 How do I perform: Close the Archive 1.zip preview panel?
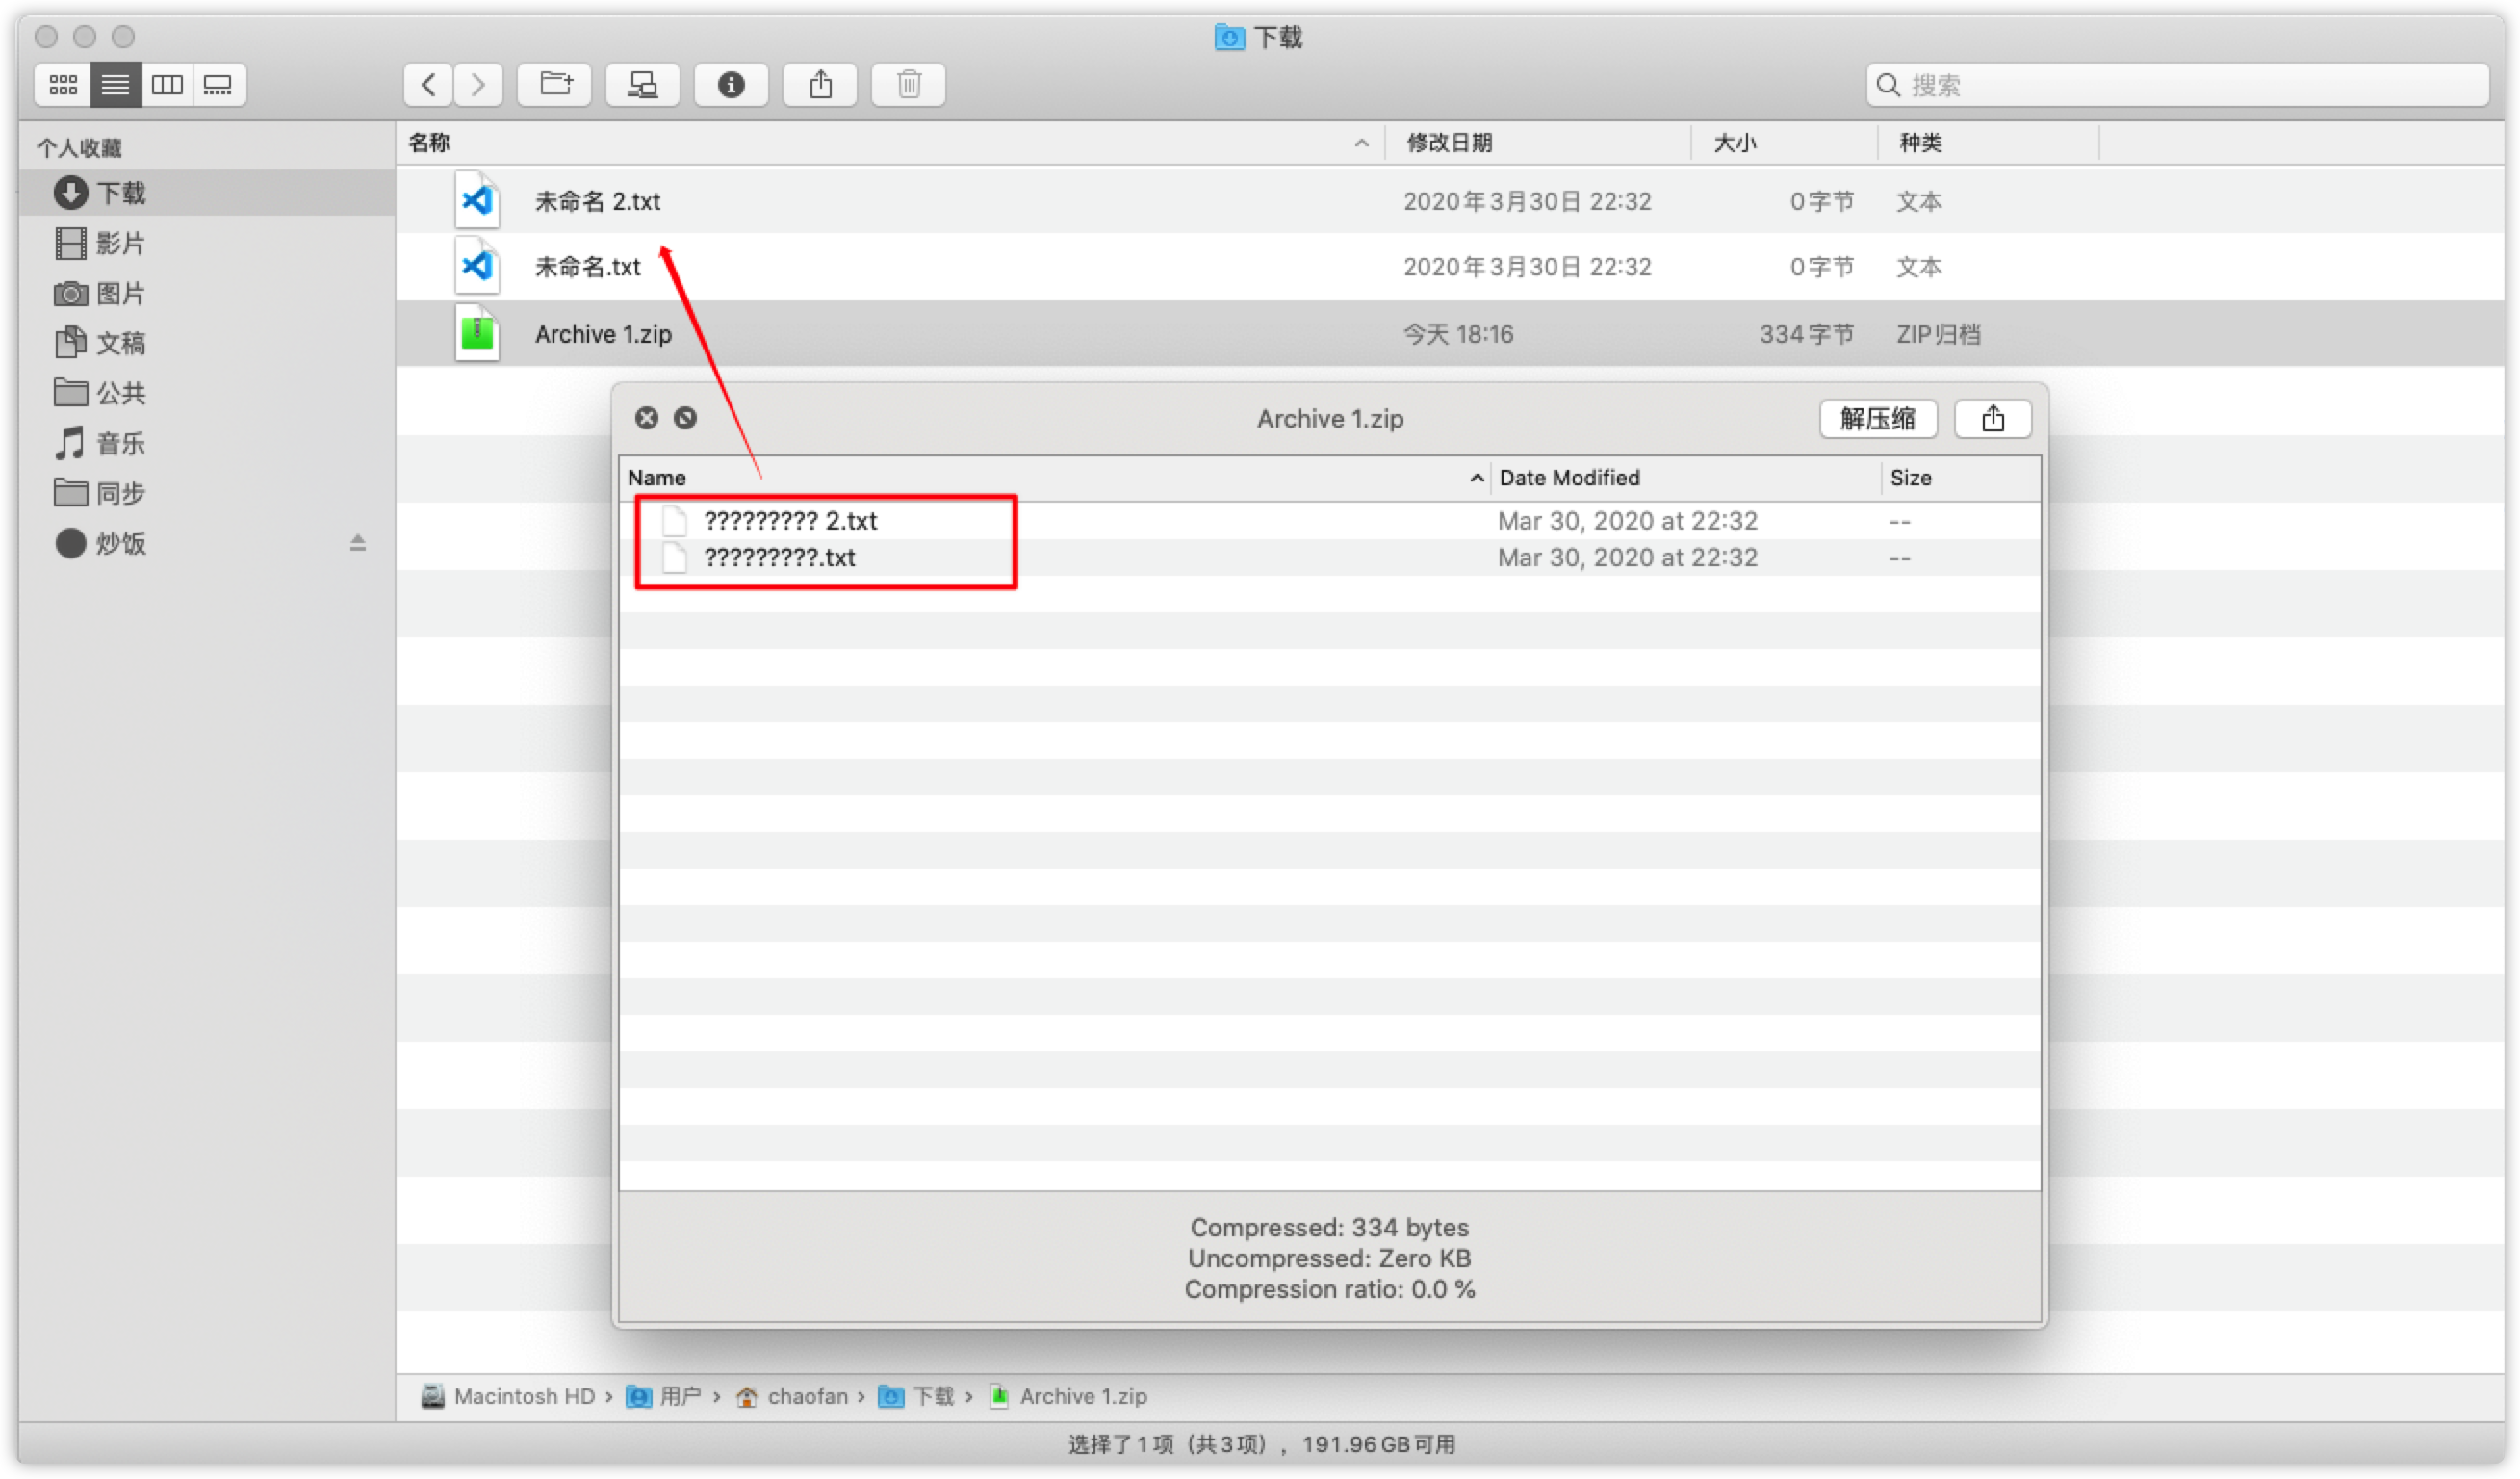tap(647, 418)
